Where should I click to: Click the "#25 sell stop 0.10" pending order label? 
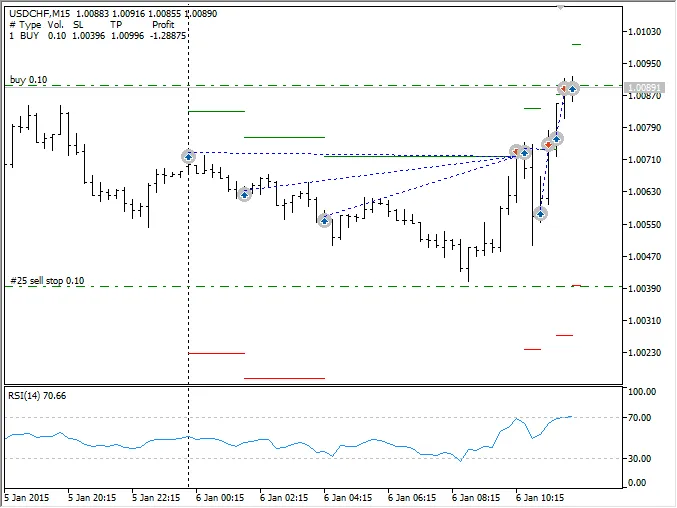tap(47, 281)
